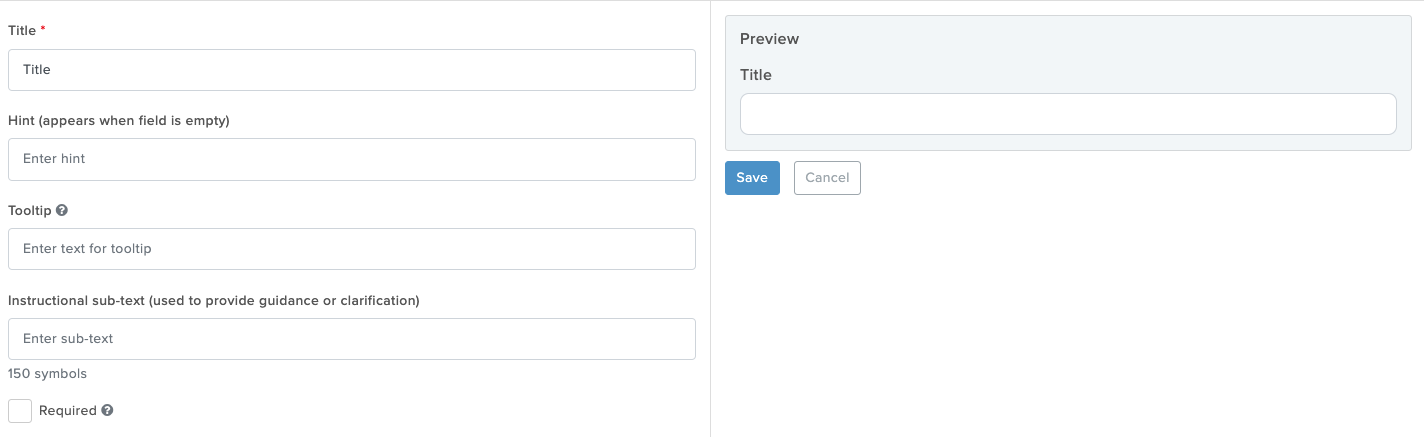Viewport: 1424px width, 437px height.
Task: Click the Instructional sub-text label
Action: click(214, 301)
